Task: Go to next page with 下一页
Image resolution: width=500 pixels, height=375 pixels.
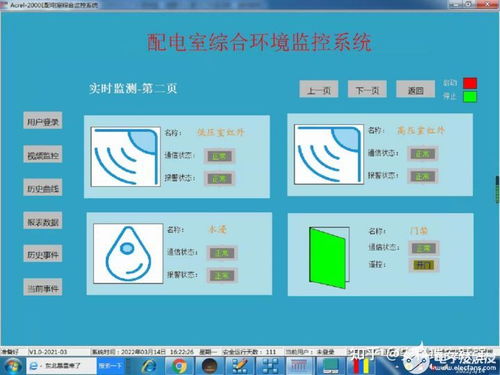Action: [x=367, y=89]
